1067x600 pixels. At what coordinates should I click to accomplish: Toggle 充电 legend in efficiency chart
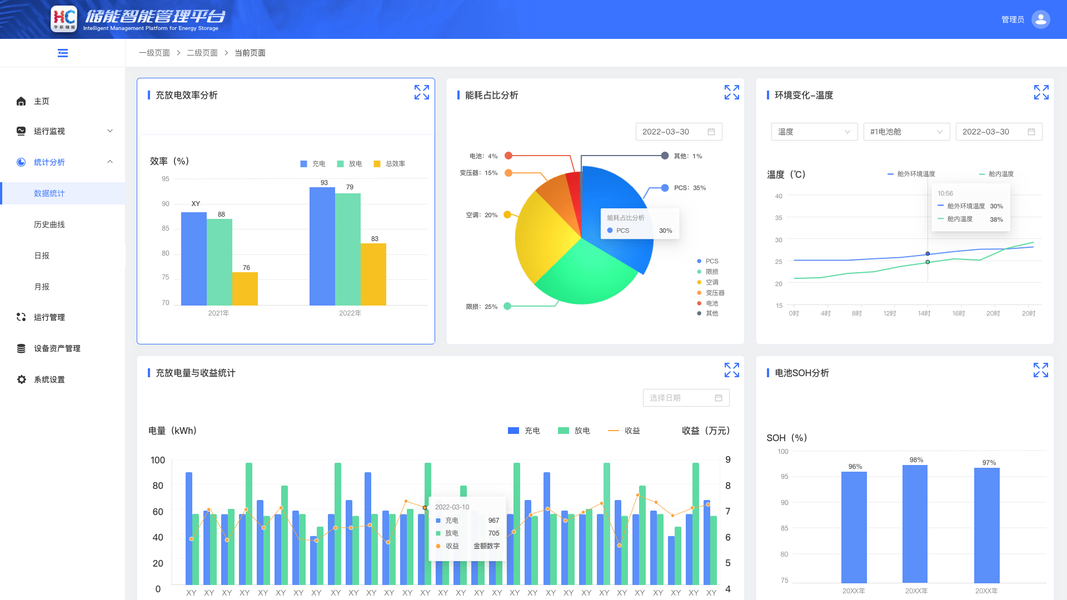coord(313,164)
